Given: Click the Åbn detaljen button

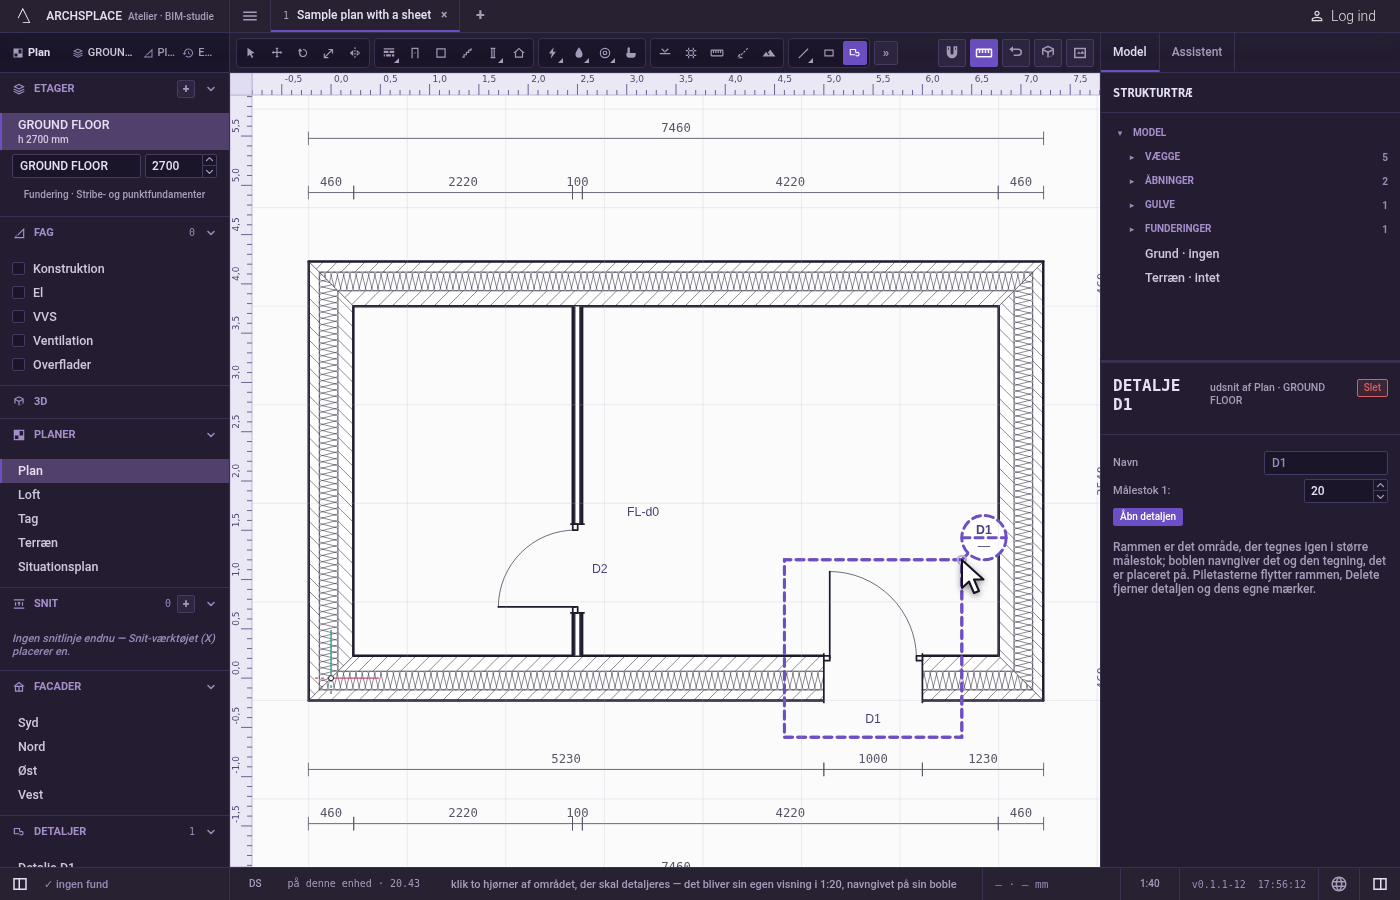Looking at the screenshot, I should 1148,517.
